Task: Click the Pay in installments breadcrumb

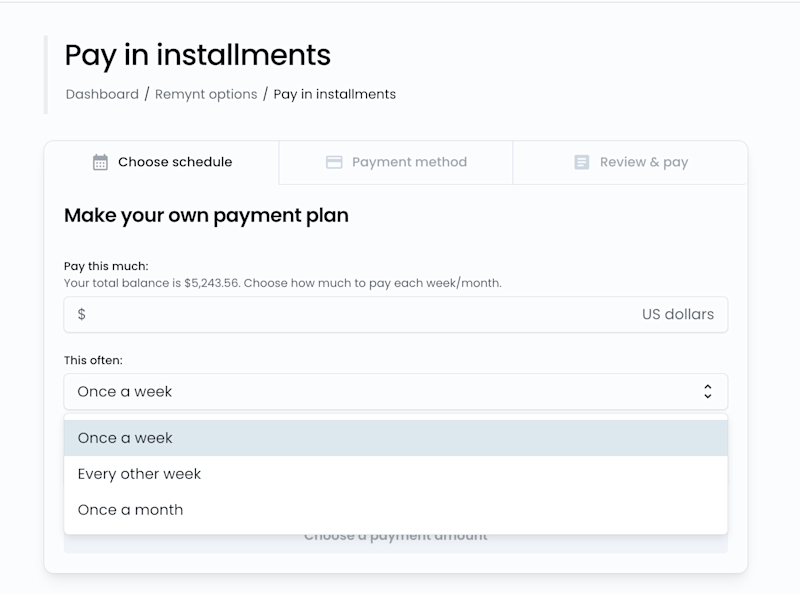Action: (x=335, y=94)
